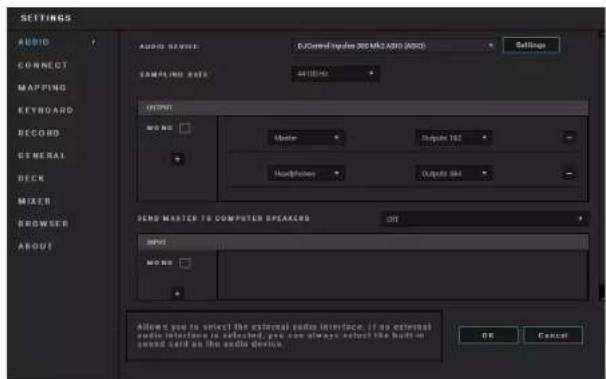606x379 pixels.
Task: Click the Audio Device label
Action: click(x=169, y=47)
